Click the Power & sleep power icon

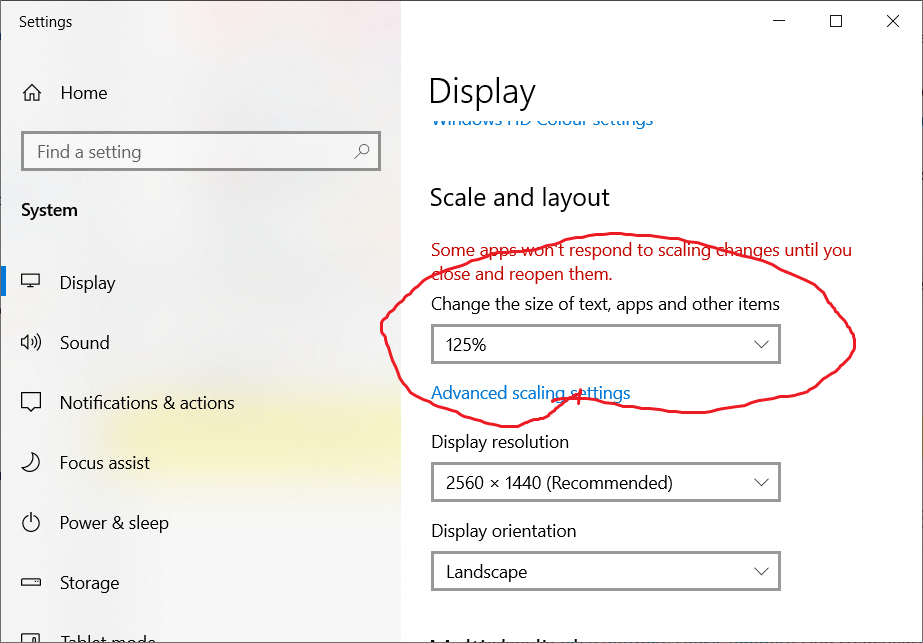pos(32,523)
